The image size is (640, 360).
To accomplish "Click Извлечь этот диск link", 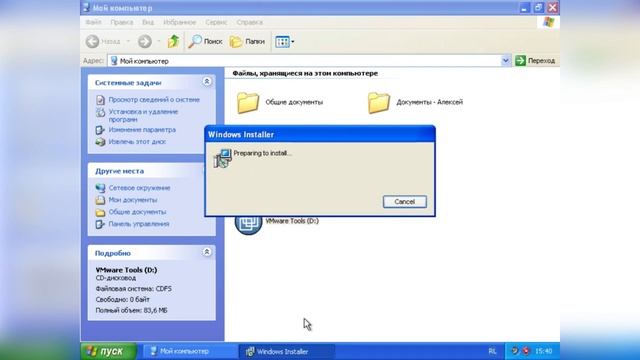I will pos(137,142).
